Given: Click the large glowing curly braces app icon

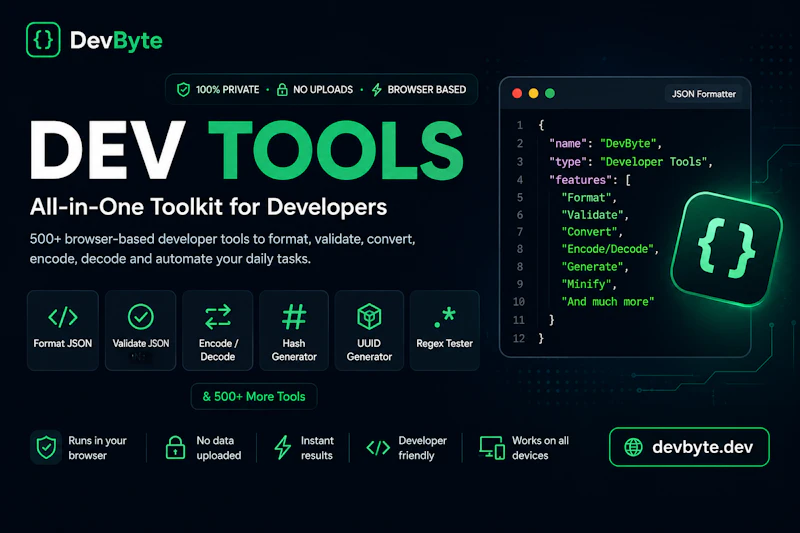Looking at the screenshot, I should pyautogui.click(x=727, y=249).
